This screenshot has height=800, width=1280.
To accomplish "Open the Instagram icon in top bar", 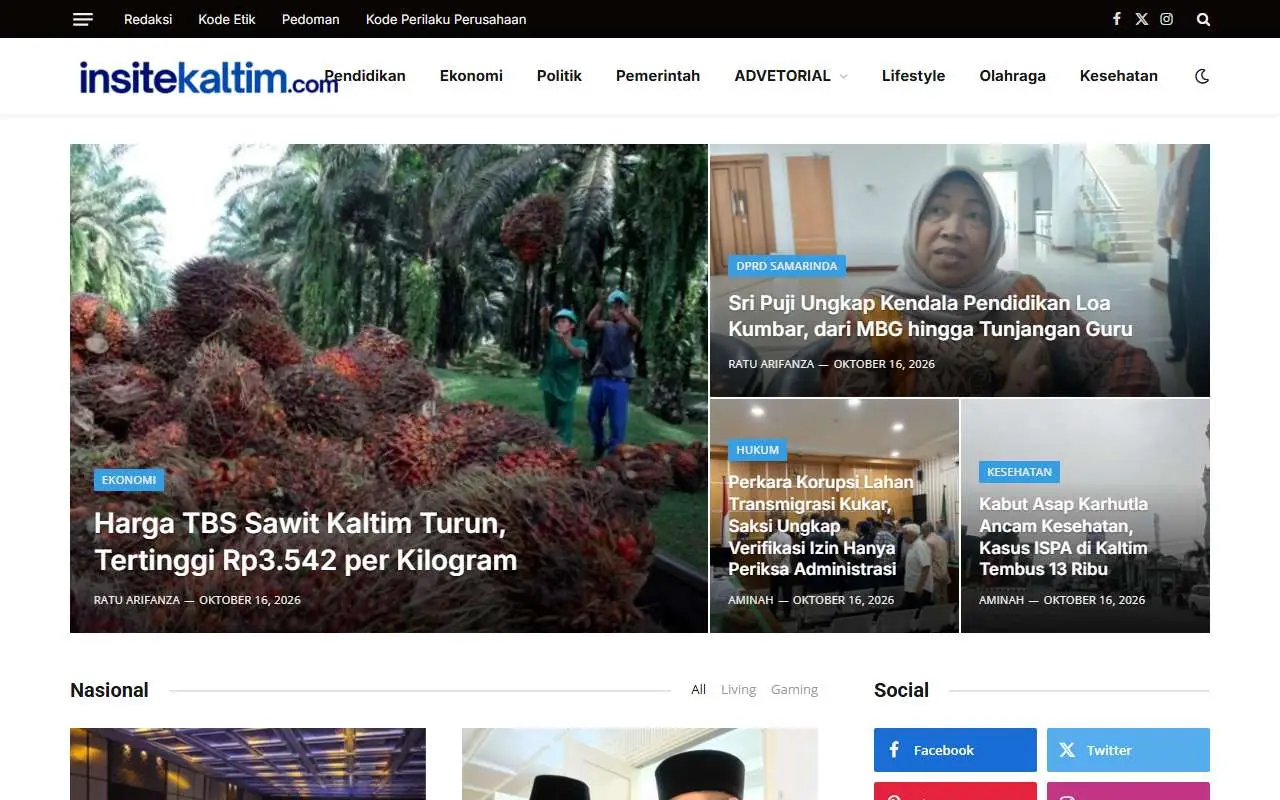I will [x=1167, y=19].
